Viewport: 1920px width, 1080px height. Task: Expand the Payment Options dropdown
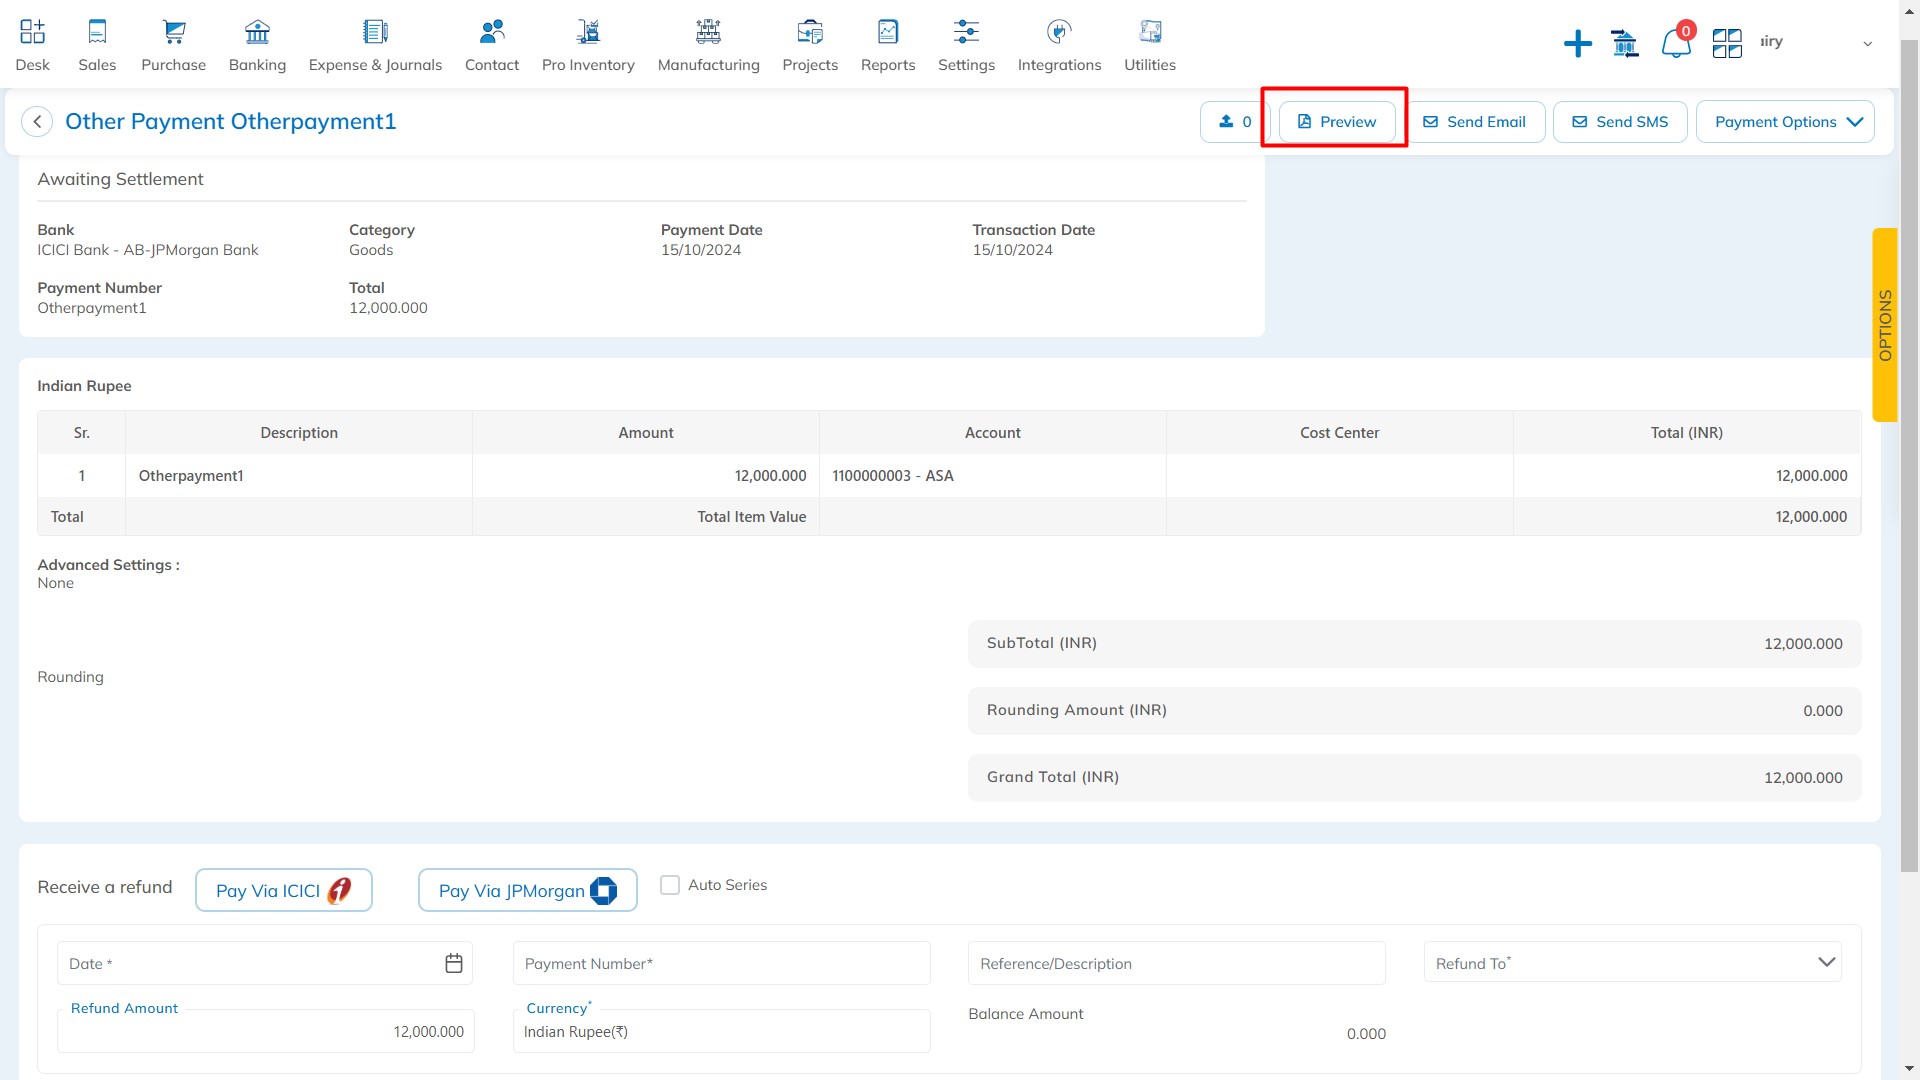pos(1785,122)
